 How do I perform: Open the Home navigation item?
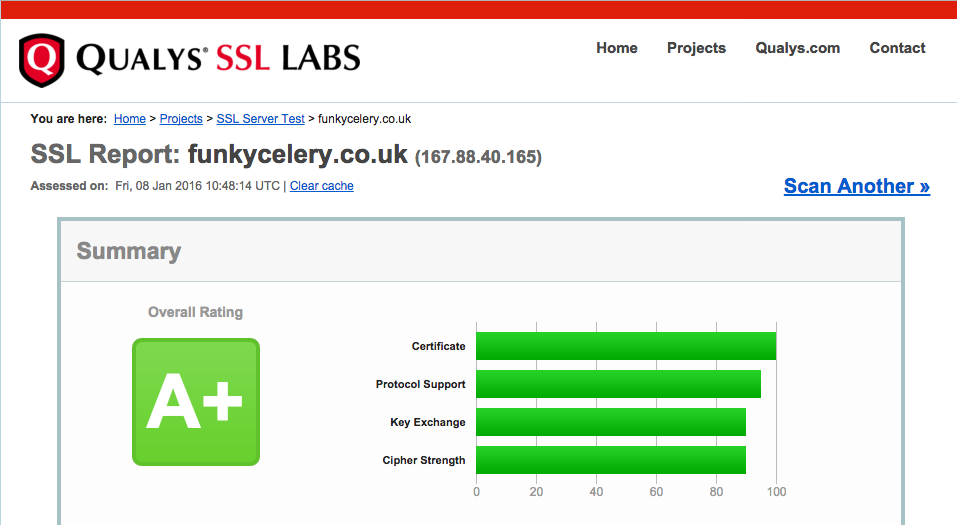(616, 48)
